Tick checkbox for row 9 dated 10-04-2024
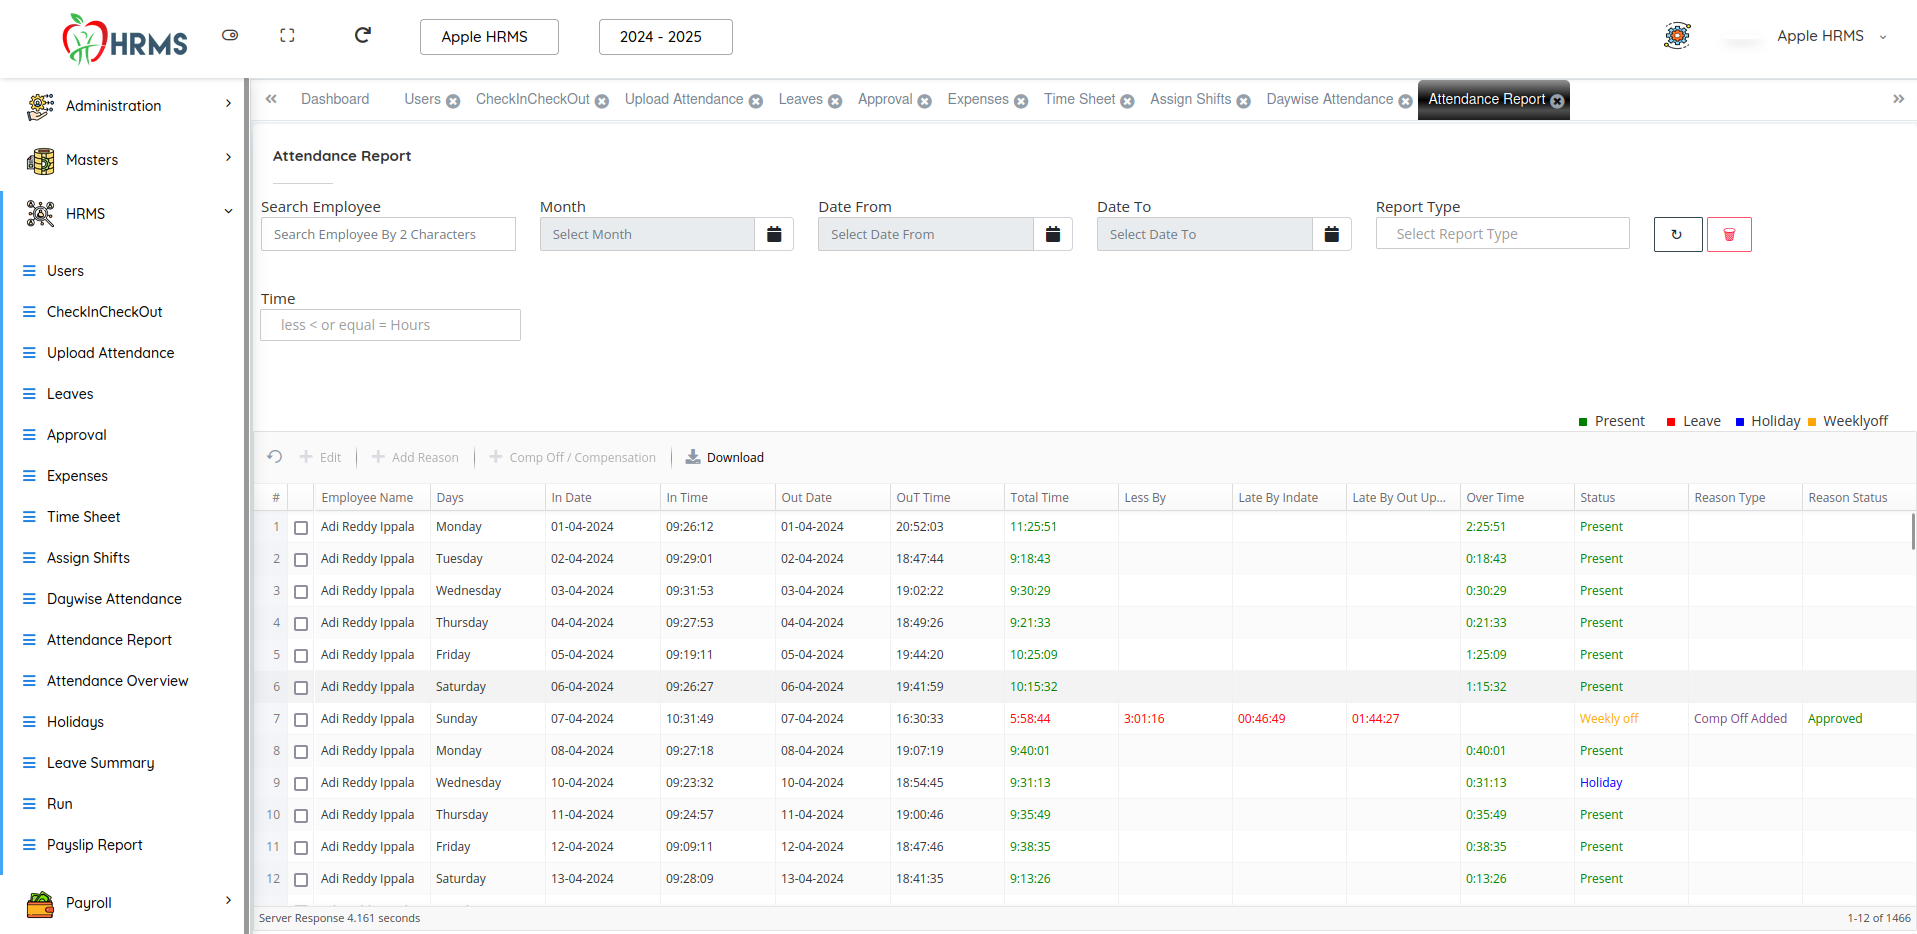 (301, 783)
